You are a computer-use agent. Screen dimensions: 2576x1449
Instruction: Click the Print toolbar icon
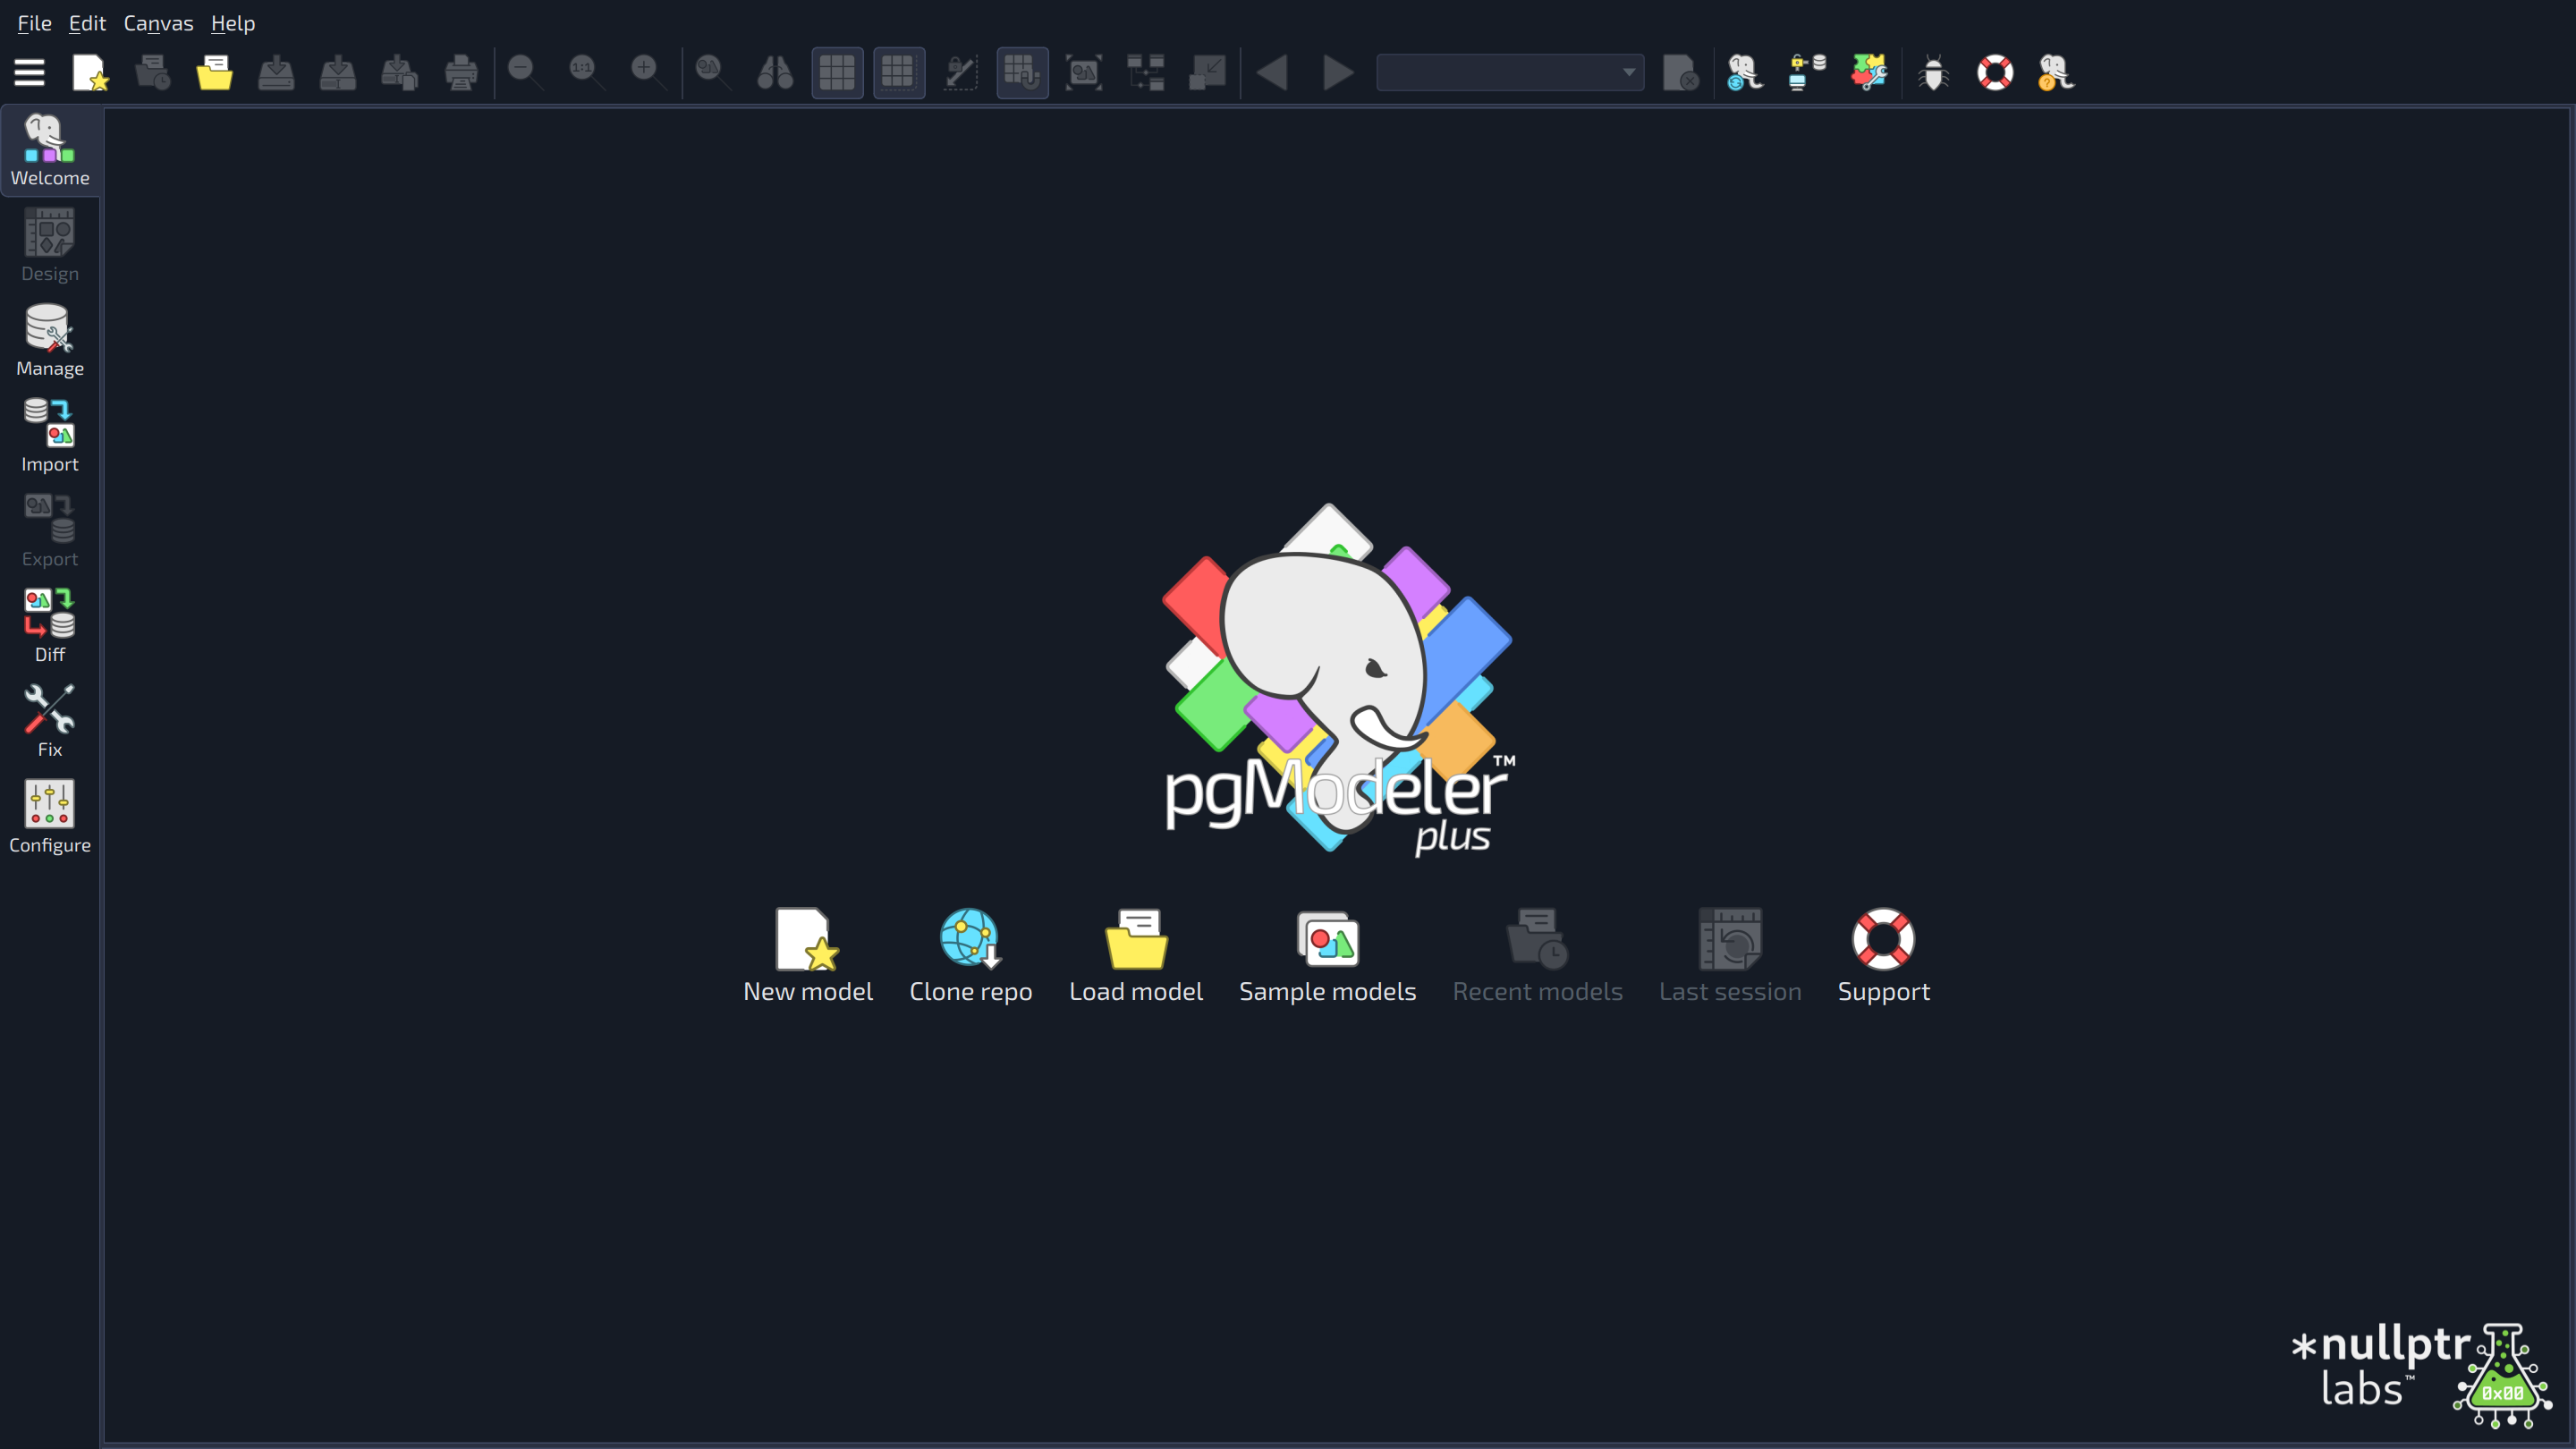point(461,72)
